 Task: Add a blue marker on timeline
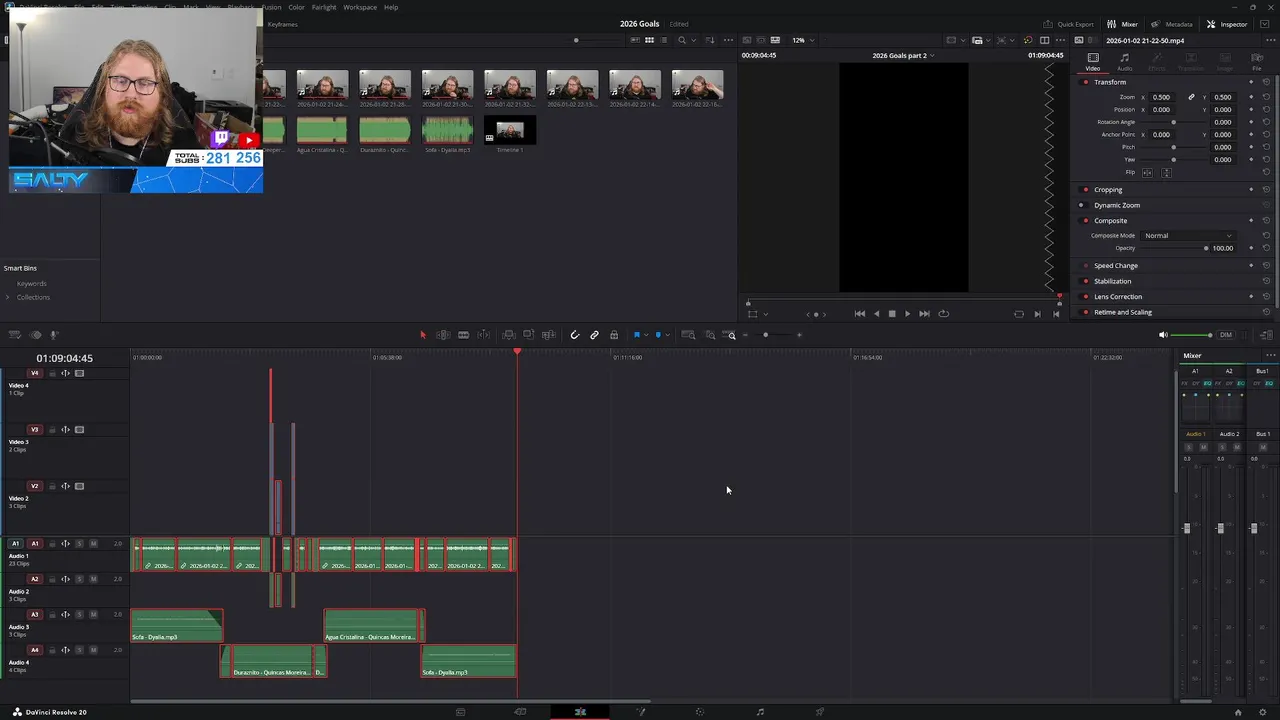point(657,335)
